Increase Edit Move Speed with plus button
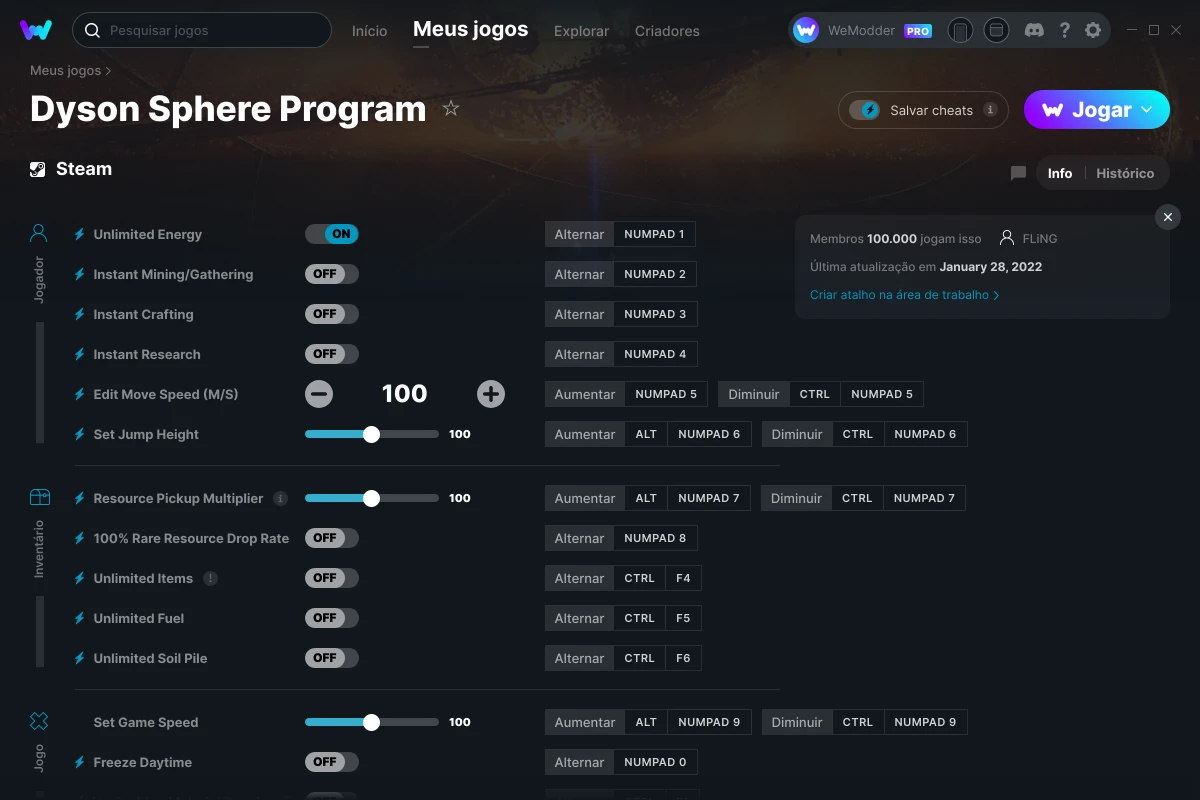This screenshot has height=800, width=1200. (x=490, y=394)
